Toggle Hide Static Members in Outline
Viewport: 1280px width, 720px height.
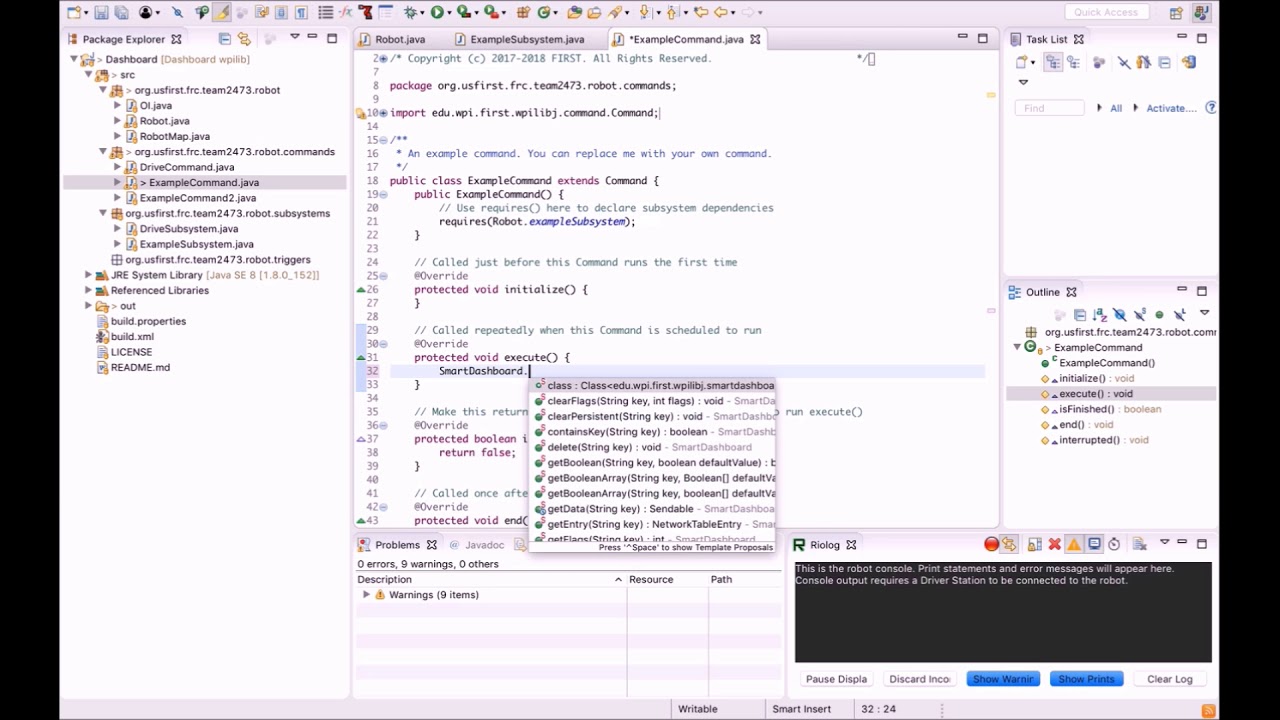tap(1139, 315)
